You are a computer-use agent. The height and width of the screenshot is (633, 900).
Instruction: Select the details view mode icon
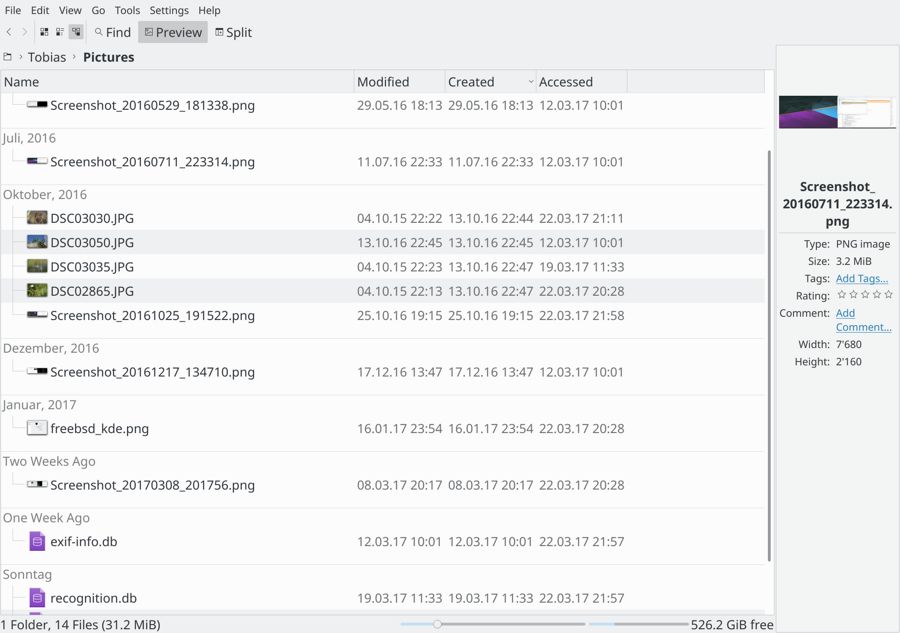(76, 32)
